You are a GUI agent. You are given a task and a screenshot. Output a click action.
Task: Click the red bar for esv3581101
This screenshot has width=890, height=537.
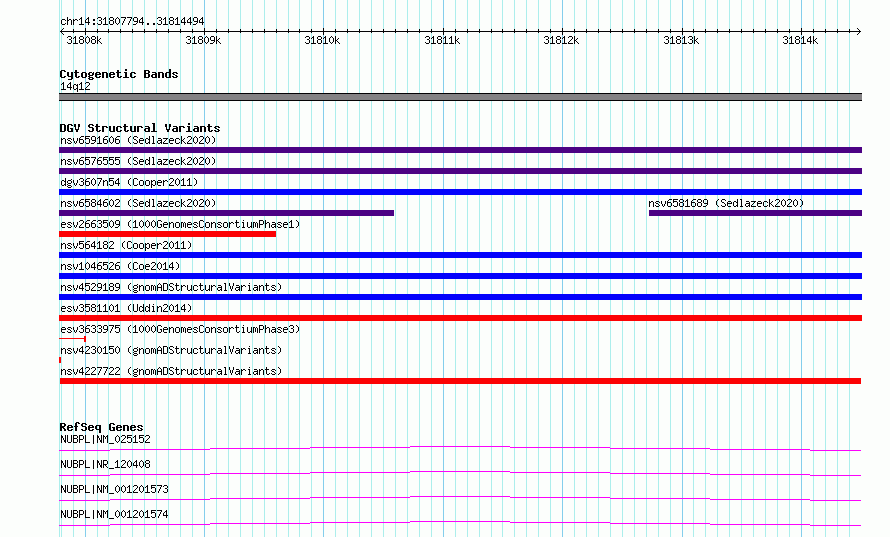tap(460, 318)
